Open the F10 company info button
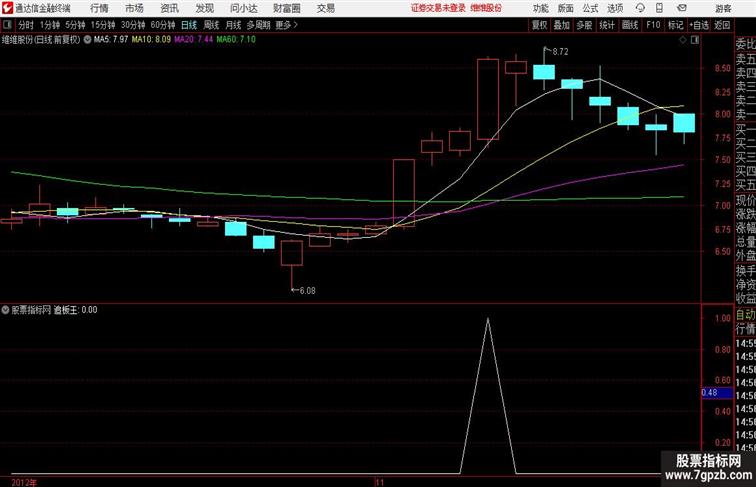This screenshot has height=487, width=756. coord(653,25)
